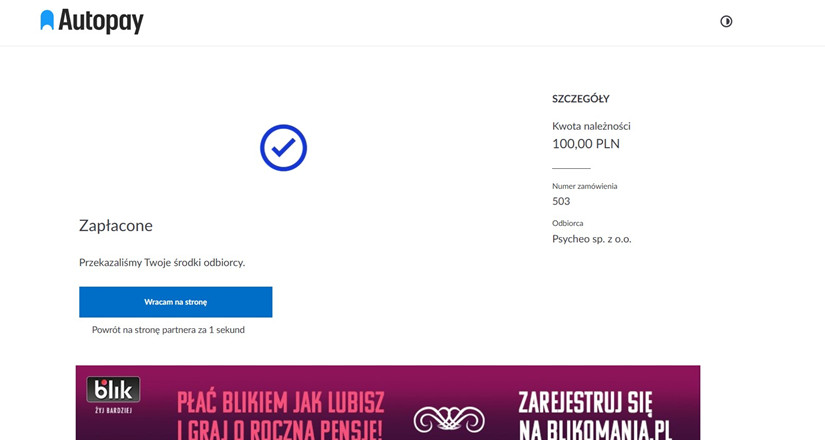This screenshot has width=825, height=440.
Task: Select the amount '100,00 PLN'
Action: (586, 144)
